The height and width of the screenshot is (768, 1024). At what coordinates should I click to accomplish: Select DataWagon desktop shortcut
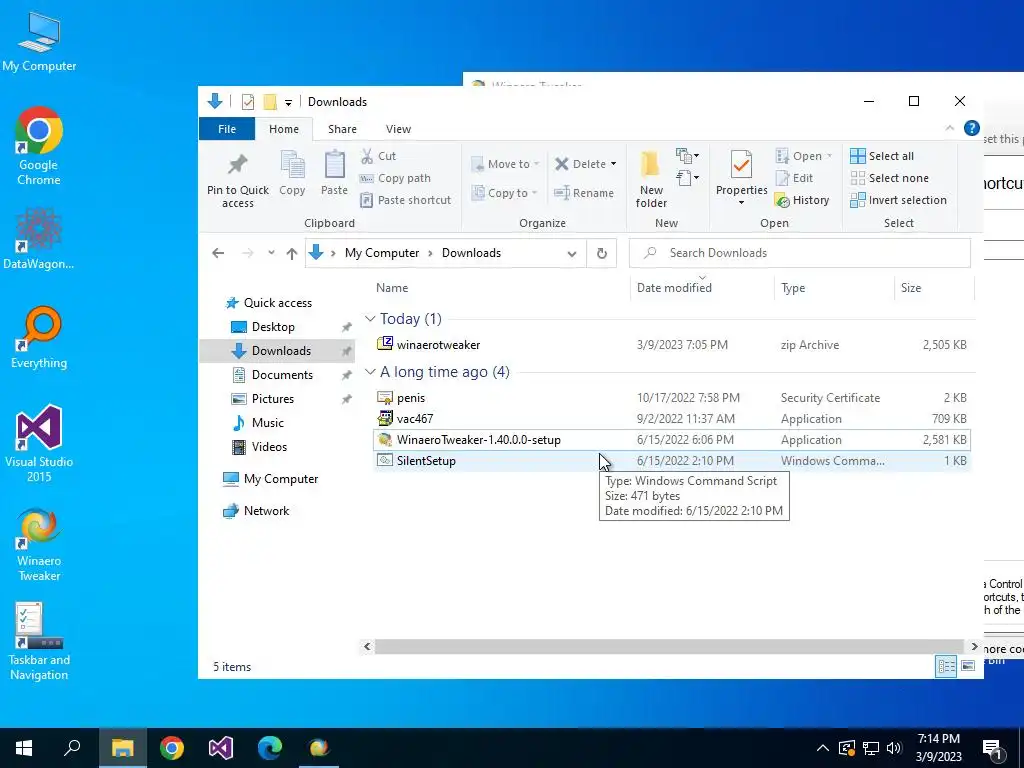pos(39,238)
